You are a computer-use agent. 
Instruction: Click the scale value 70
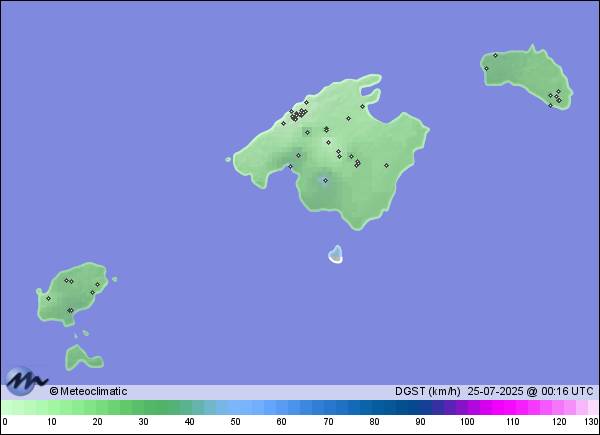pos(328,422)
